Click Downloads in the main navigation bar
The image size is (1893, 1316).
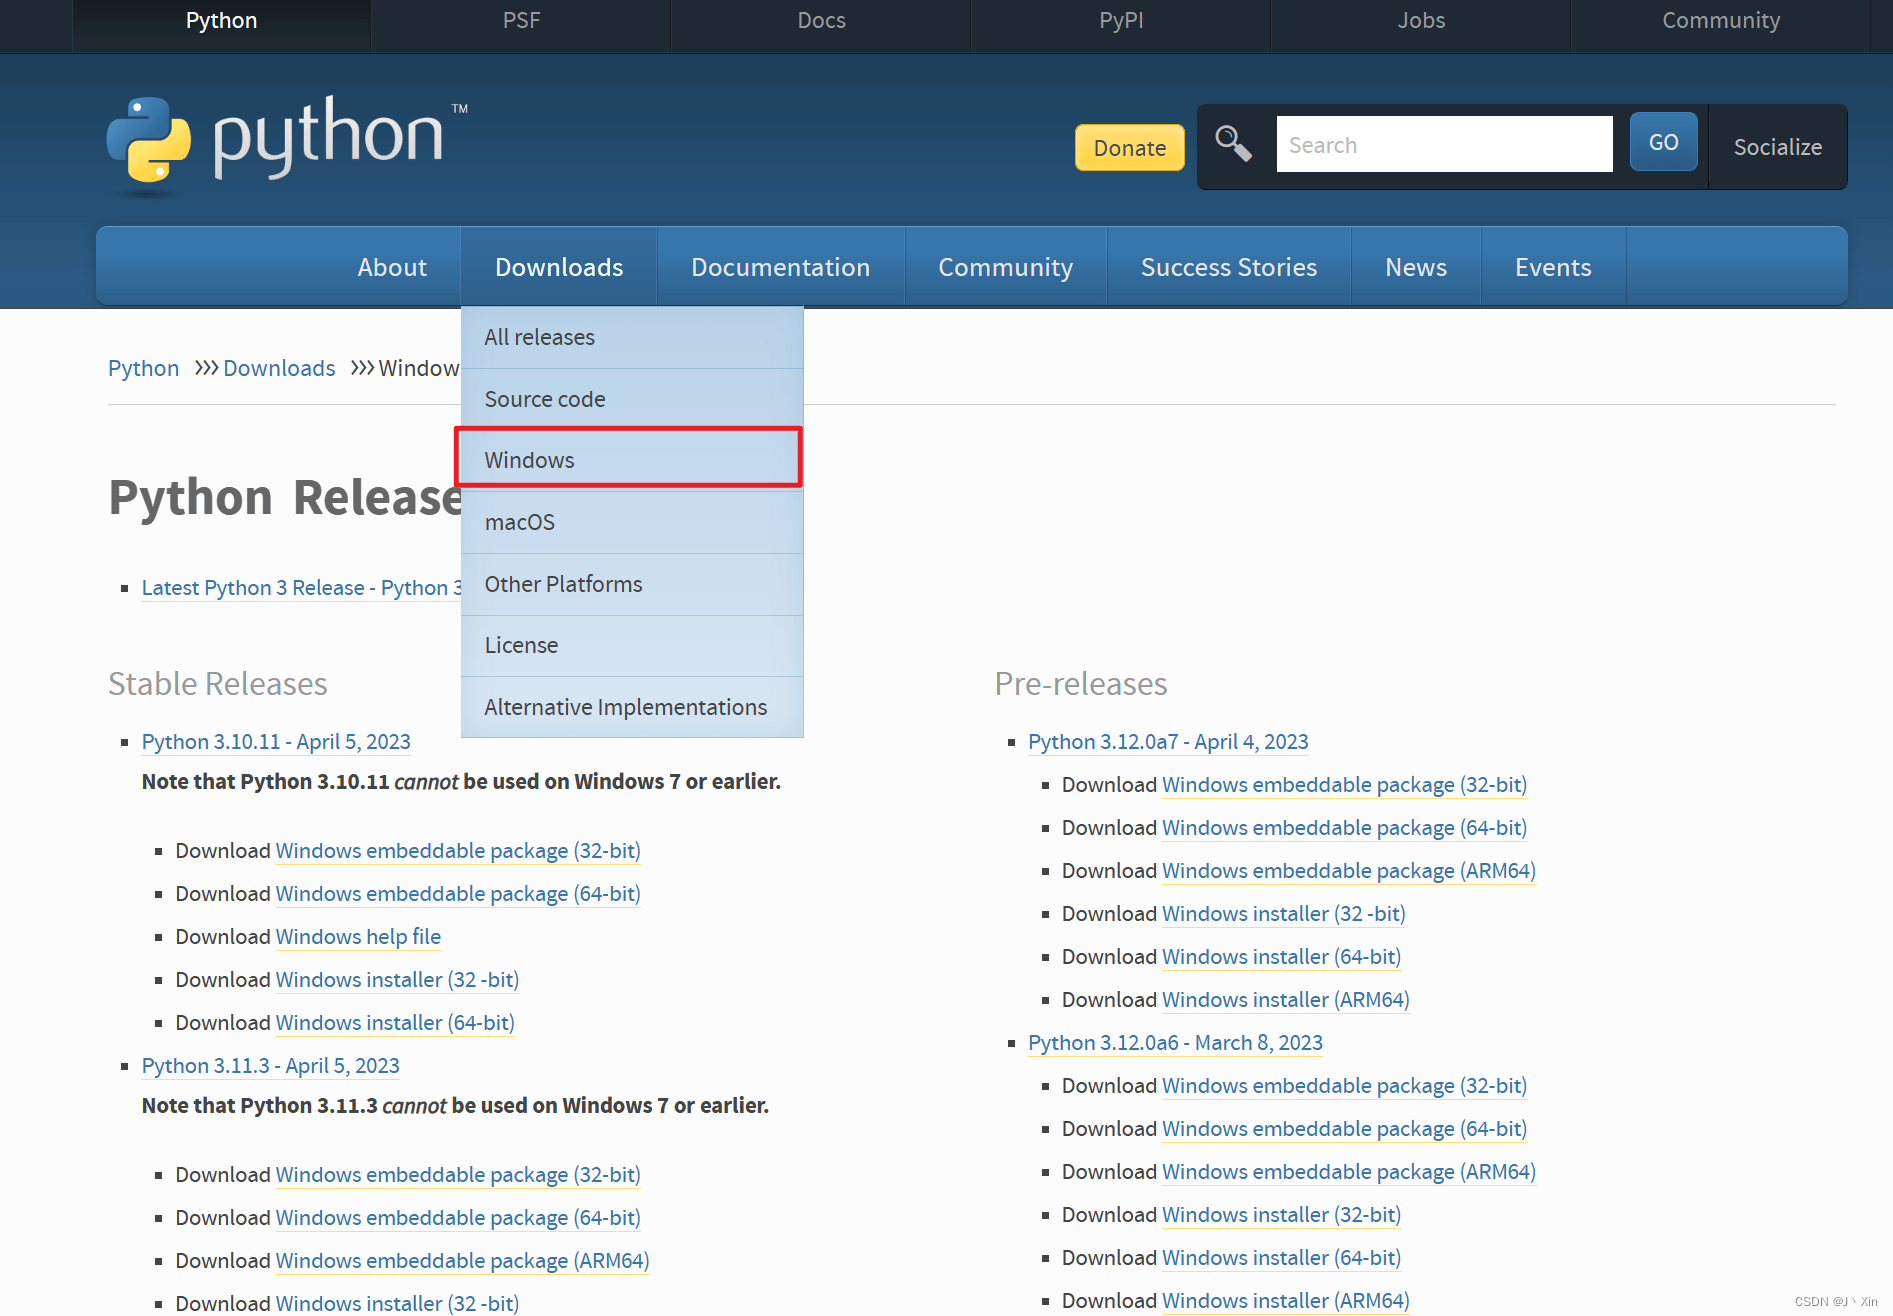(559, 267)
